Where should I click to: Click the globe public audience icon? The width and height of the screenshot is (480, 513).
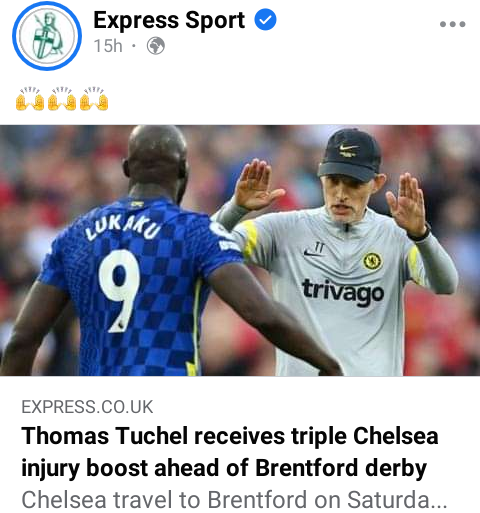tap(156, 46)
